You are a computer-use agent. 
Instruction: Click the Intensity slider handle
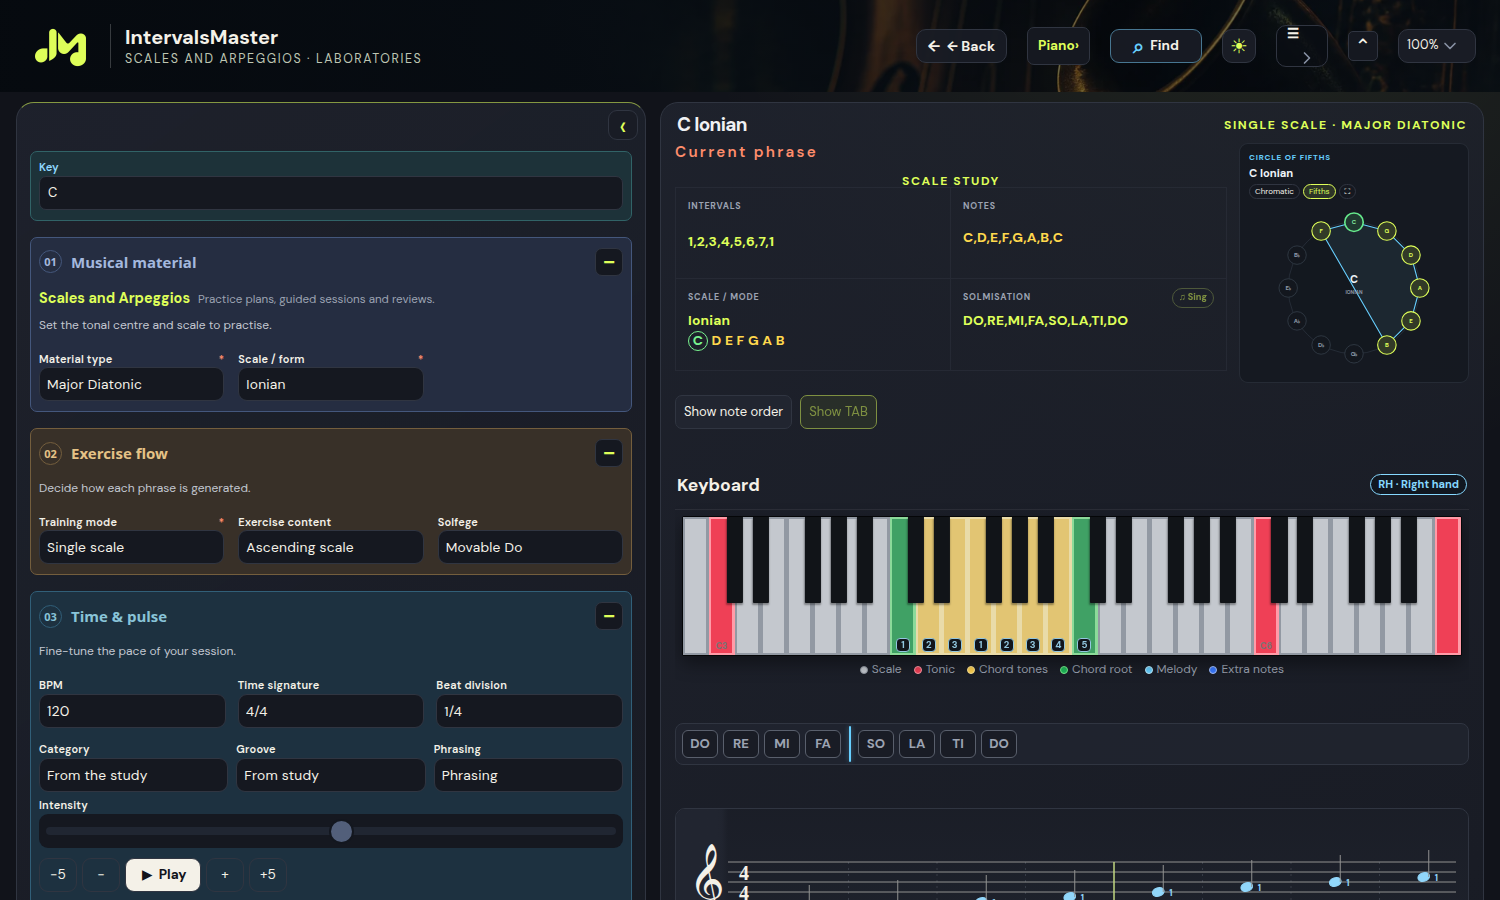click(341, 831)
